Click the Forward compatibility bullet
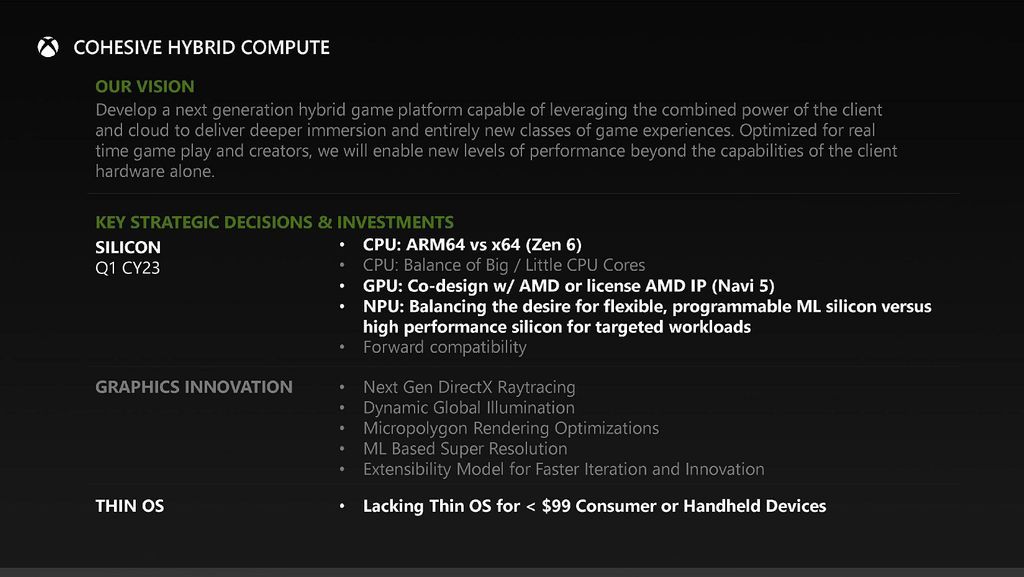Image resolution: width=1024 pixels, height=577 pixels. 444,347
